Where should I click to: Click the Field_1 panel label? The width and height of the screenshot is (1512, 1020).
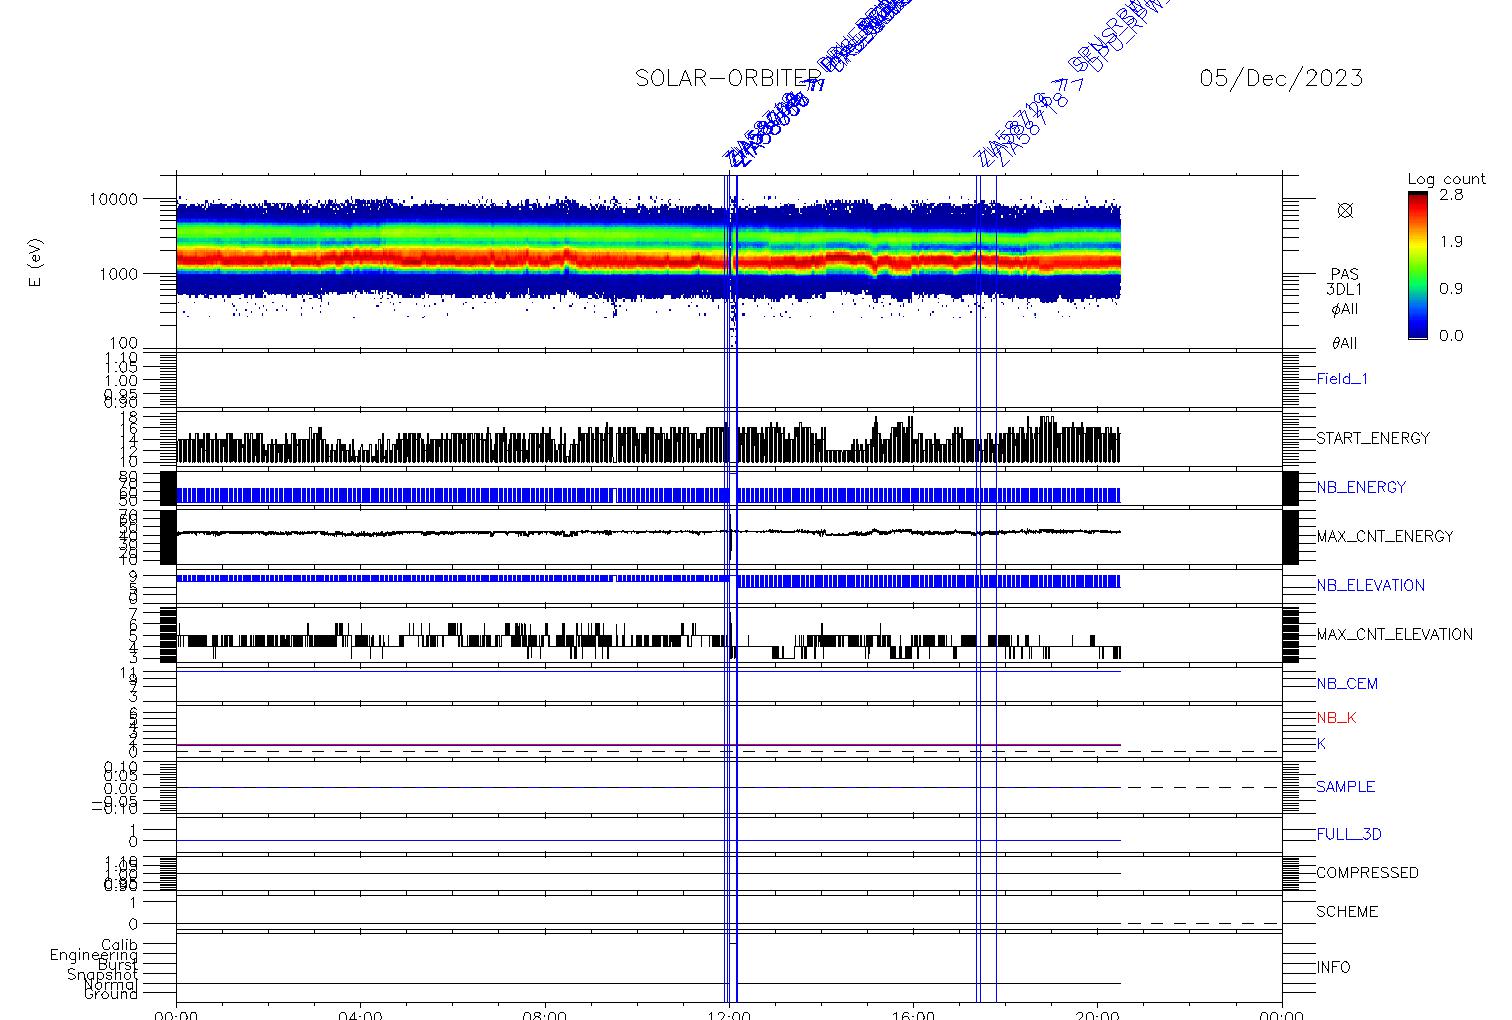(1342, 379)
